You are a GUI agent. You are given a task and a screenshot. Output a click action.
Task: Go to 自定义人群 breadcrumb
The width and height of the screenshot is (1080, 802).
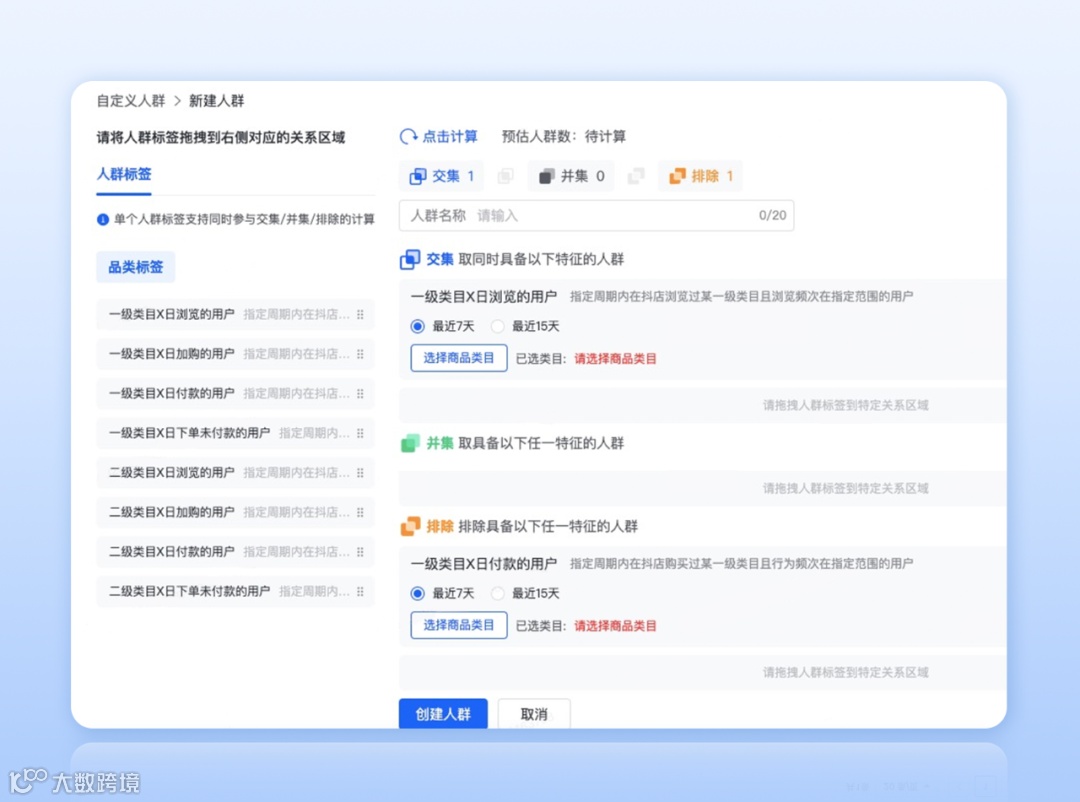point(131,101)
